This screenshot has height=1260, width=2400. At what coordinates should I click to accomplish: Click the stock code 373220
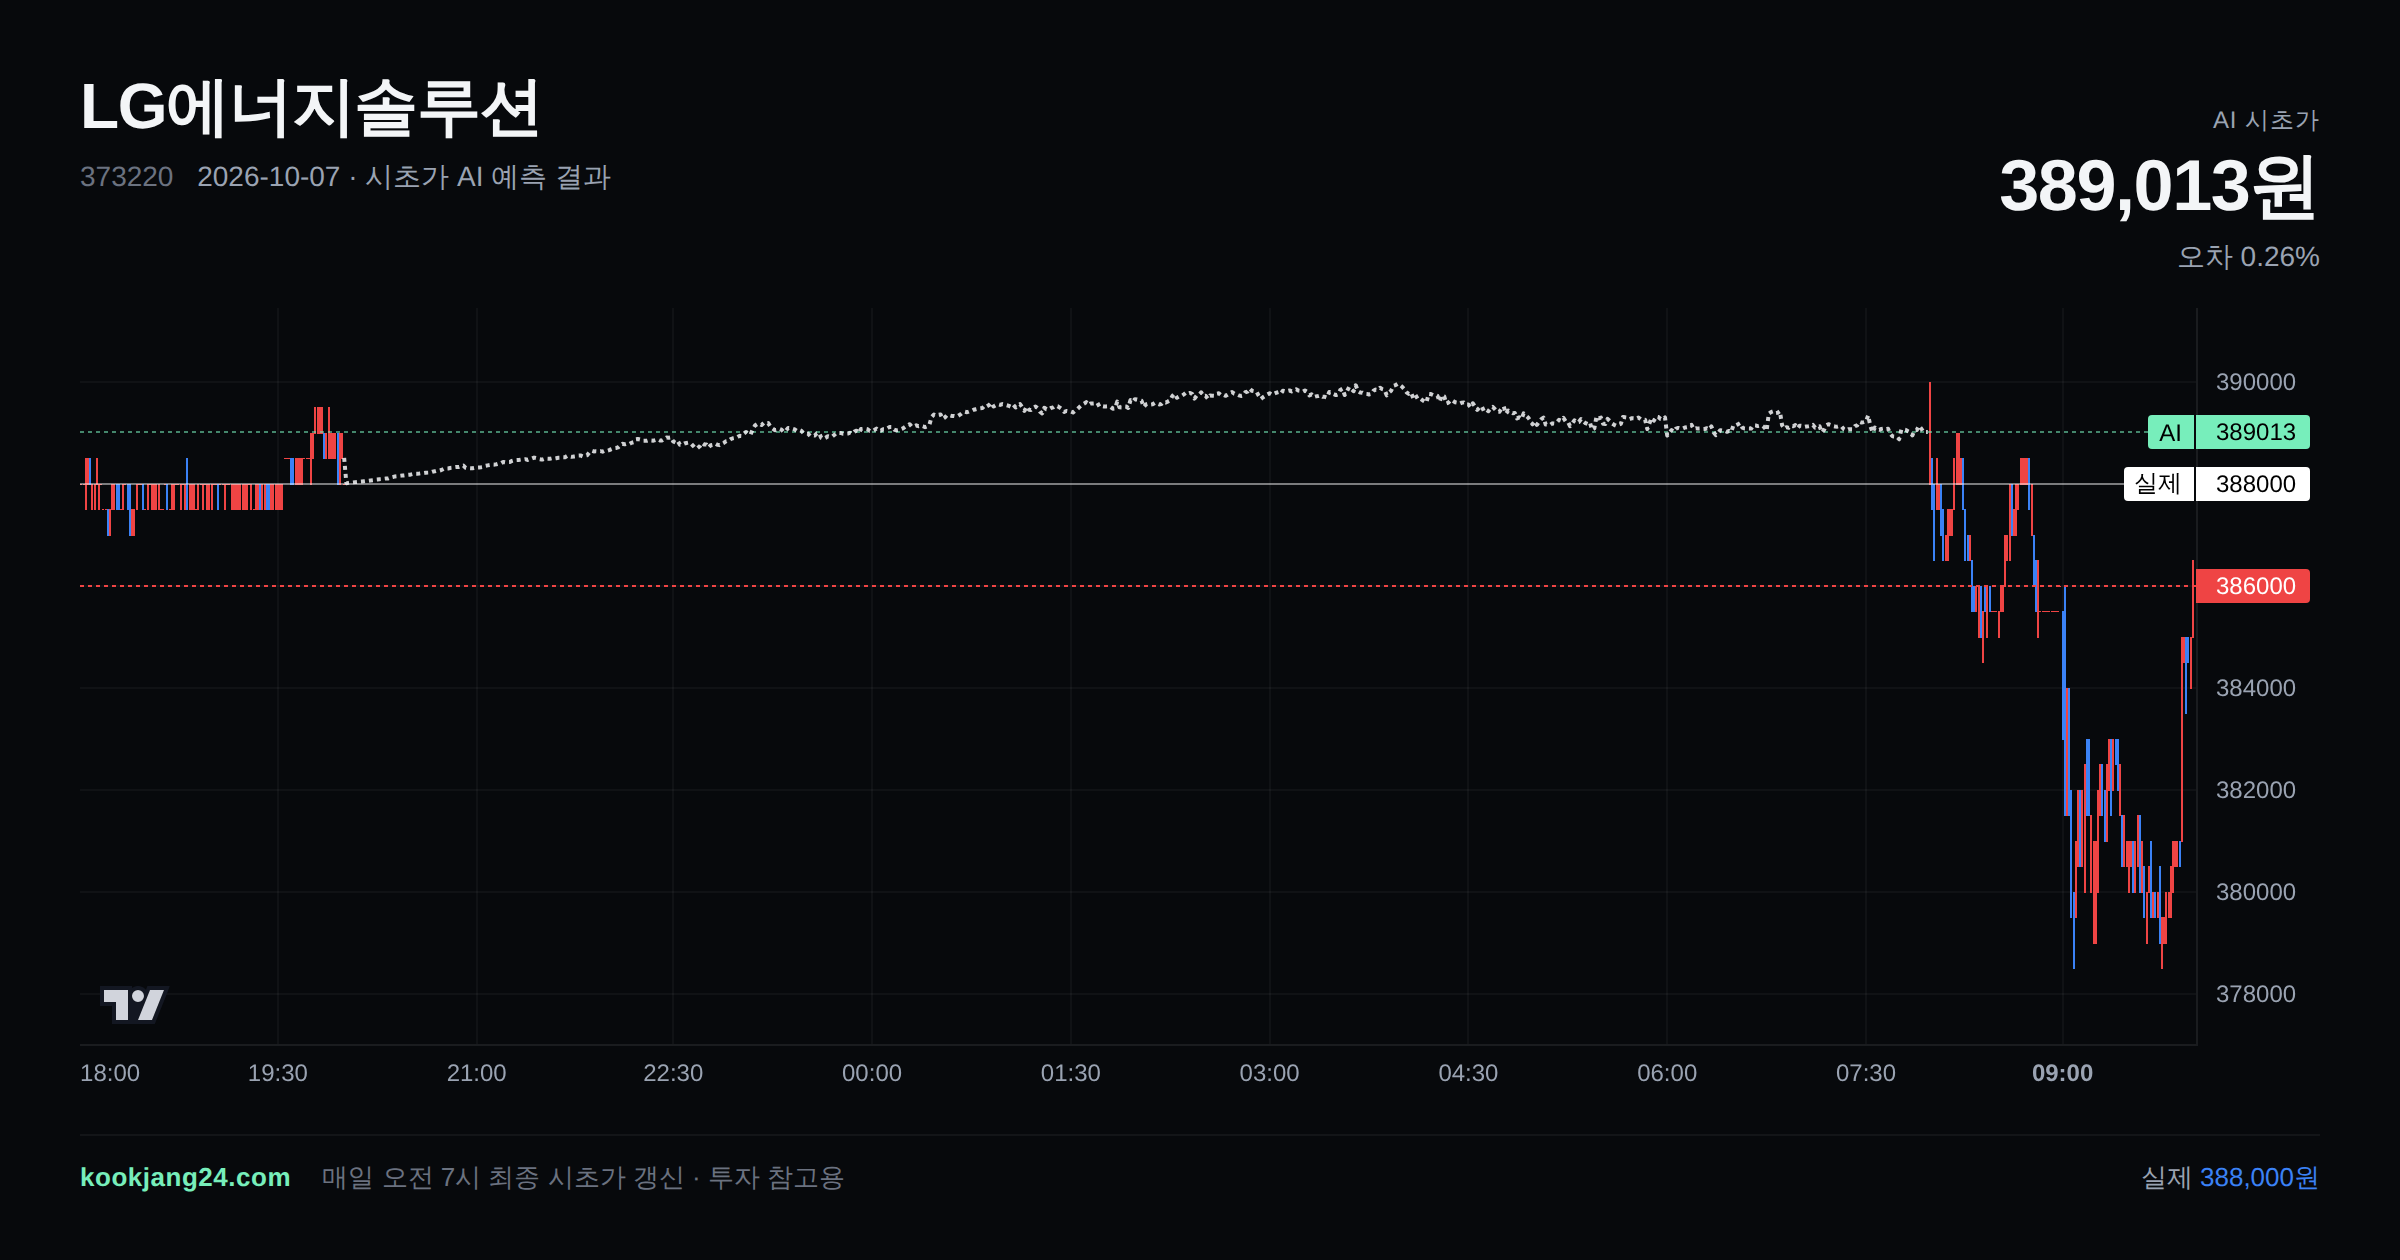coord(127,177)
